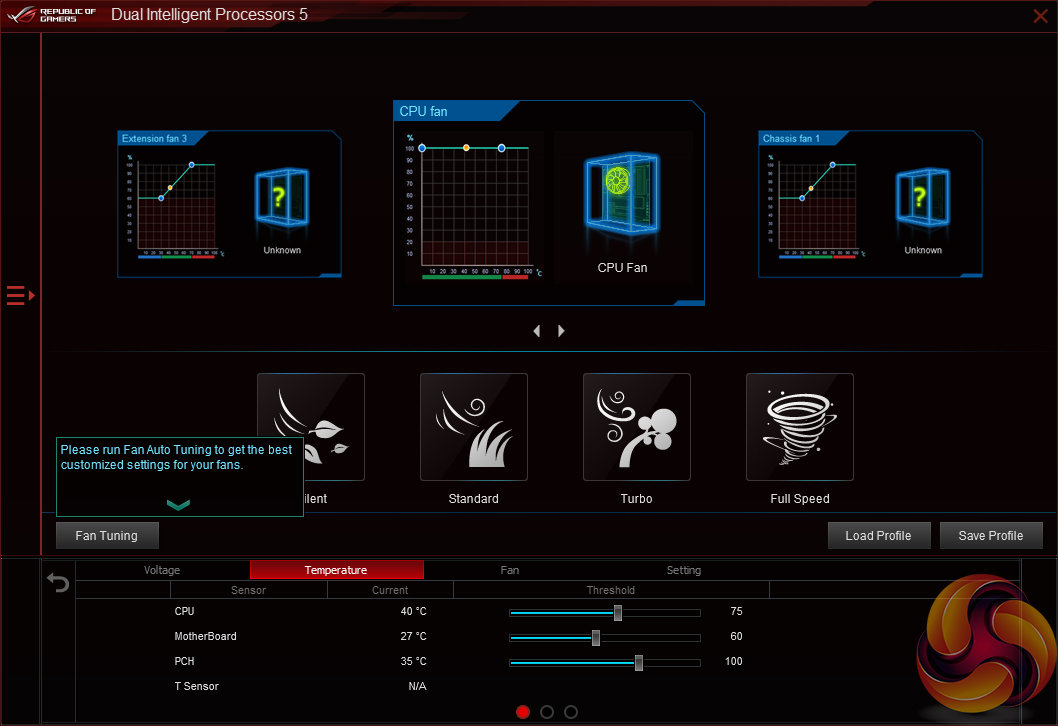Click Extension fan 3 Unknown chassis icon

281,198
